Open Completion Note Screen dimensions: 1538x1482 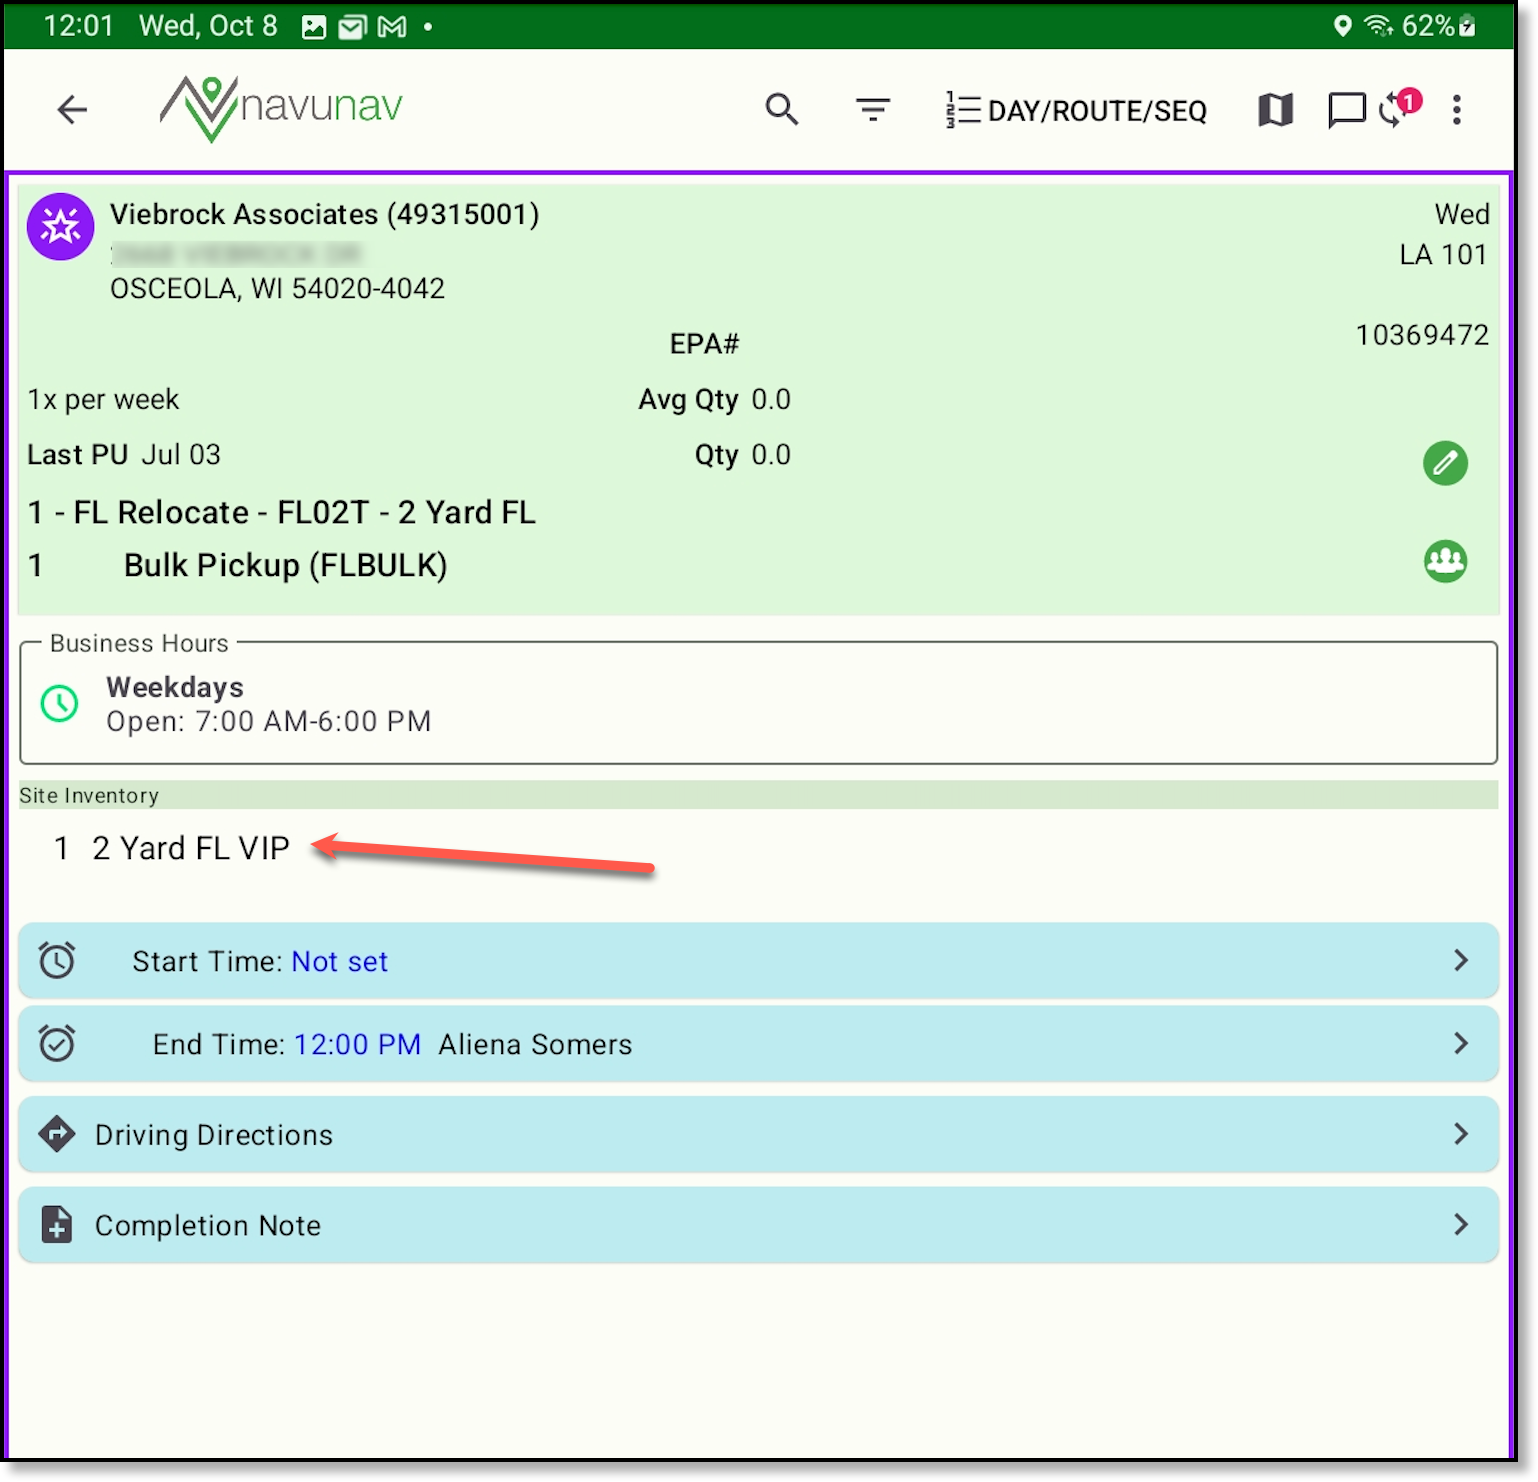tap(758, 1225)
